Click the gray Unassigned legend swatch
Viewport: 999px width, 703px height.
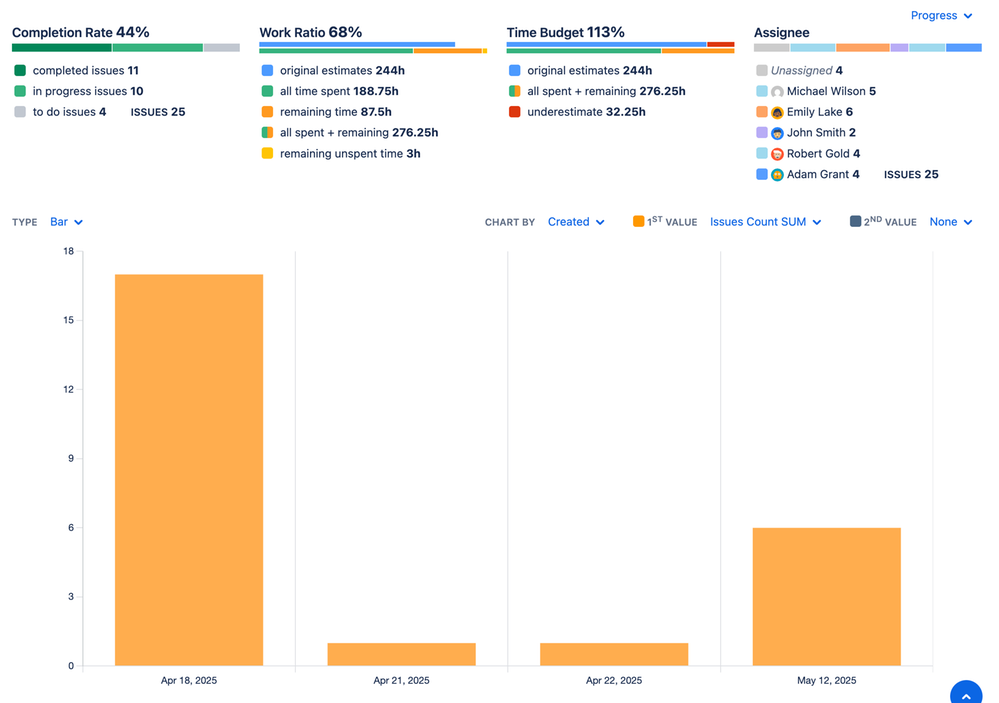761,70
